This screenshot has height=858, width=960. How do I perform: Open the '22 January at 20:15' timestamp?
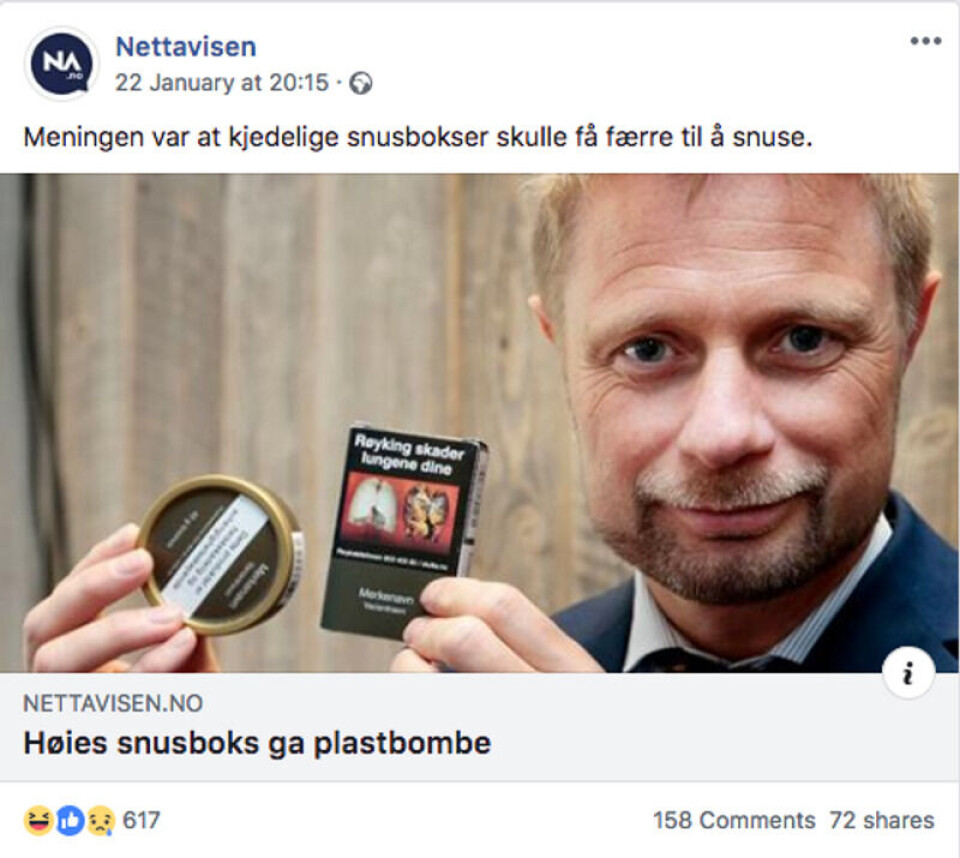222,83
